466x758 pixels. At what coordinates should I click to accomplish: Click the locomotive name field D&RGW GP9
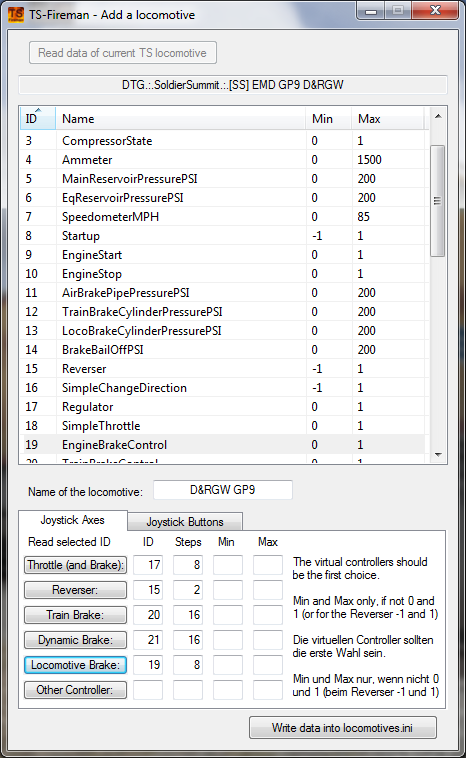pyautogui.click(x=223, y=490)
